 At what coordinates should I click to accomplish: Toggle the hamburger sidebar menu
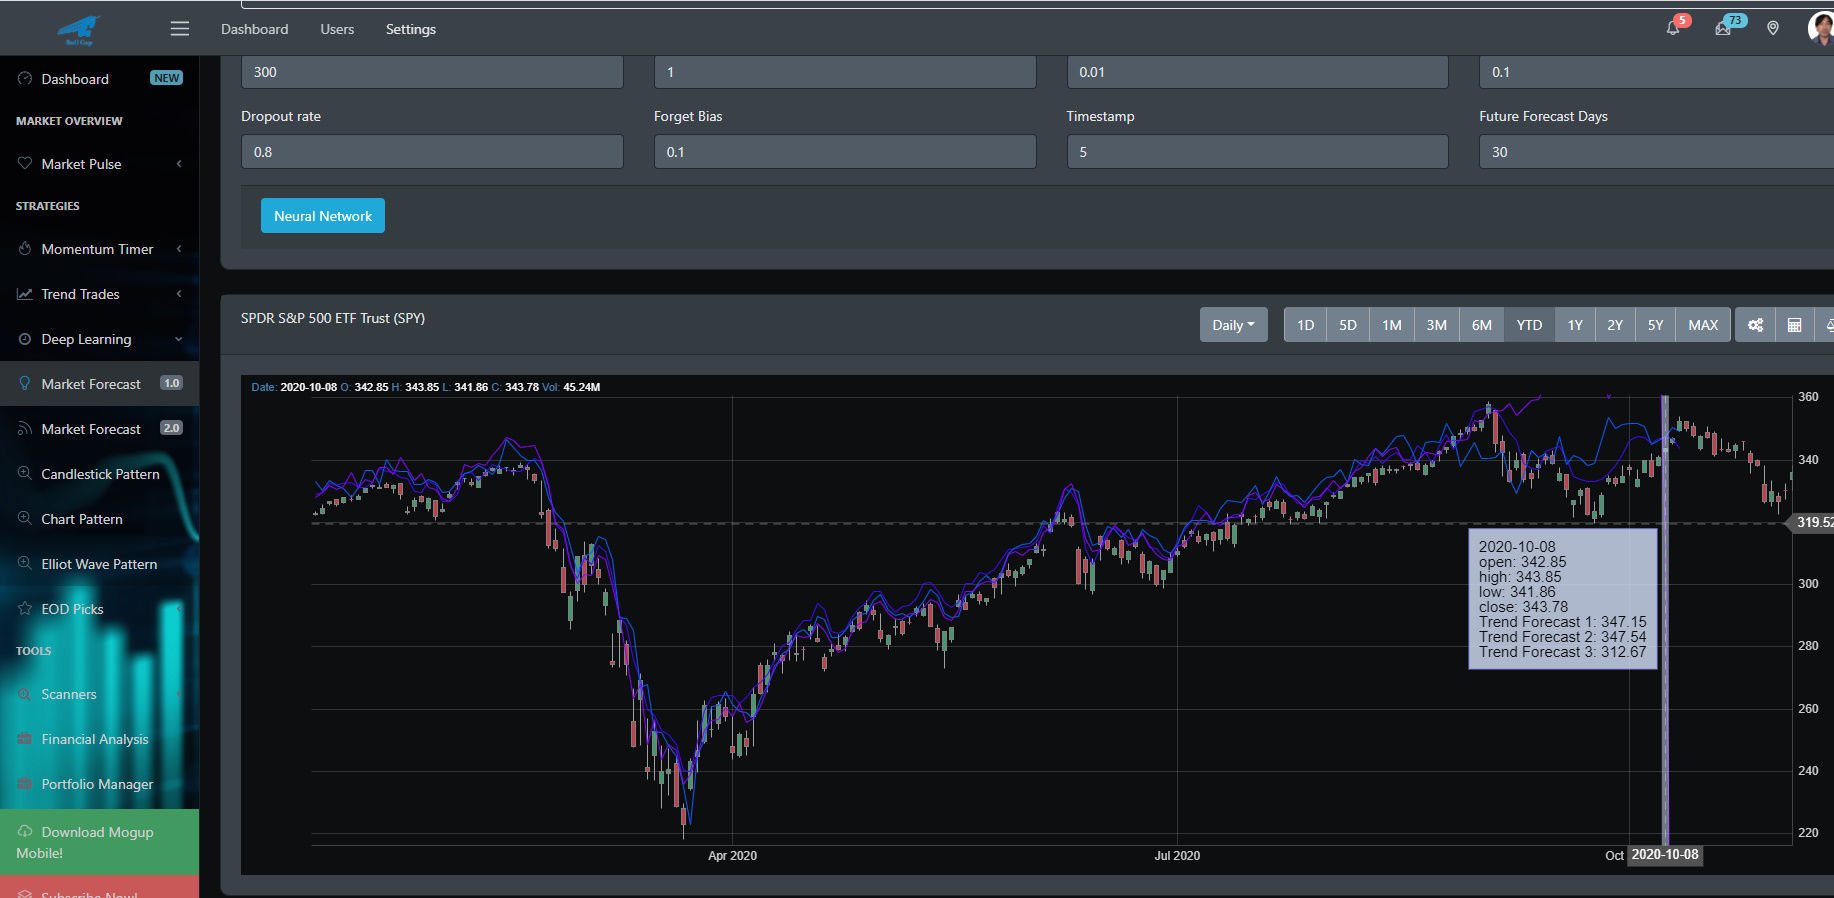click(x=180, y=29)
